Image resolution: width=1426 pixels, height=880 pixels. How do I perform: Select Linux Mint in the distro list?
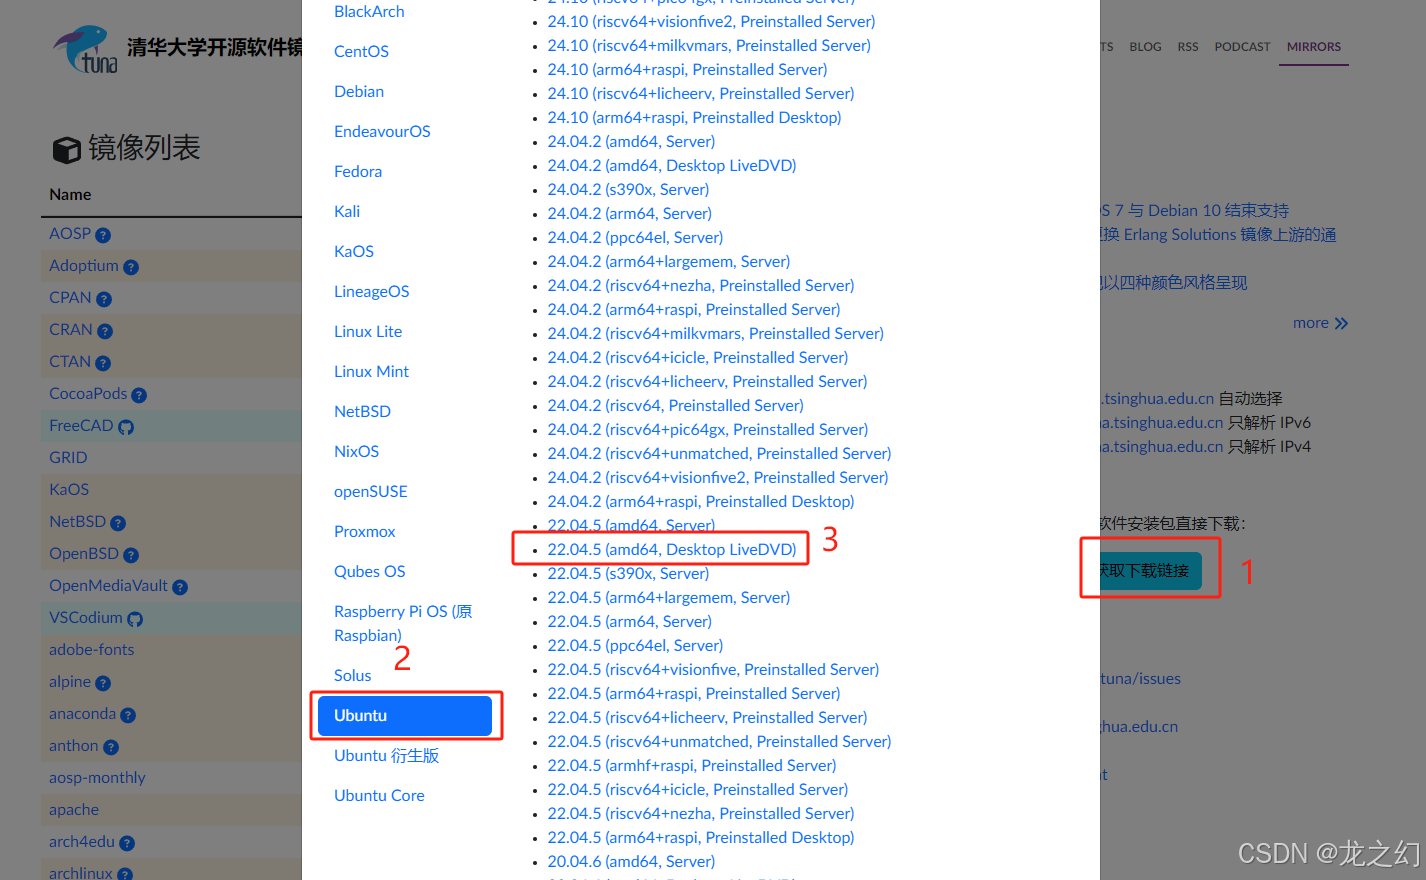pos(371,371)
